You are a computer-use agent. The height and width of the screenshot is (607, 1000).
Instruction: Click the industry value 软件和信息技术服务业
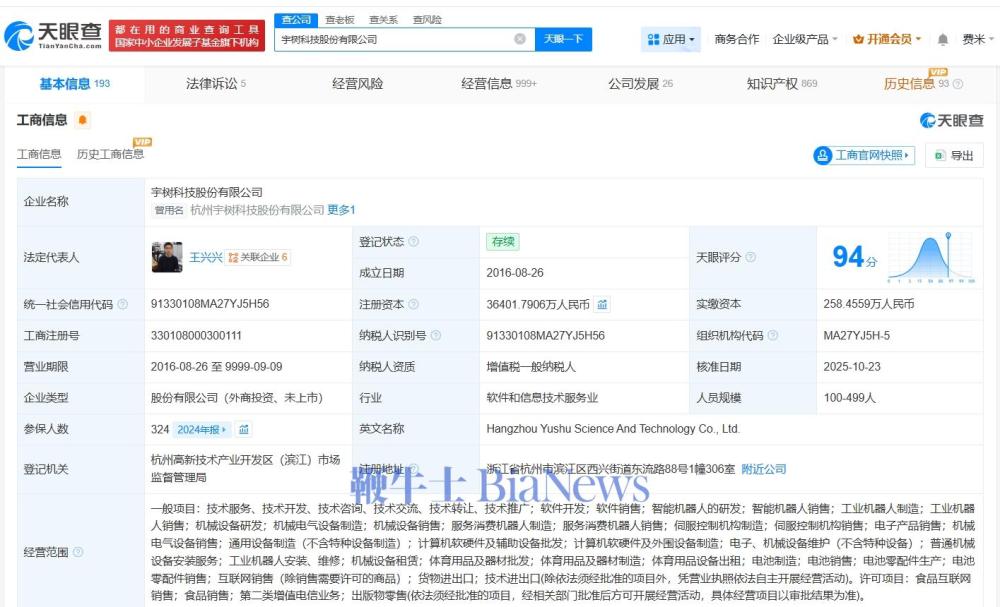pos(542,398)
